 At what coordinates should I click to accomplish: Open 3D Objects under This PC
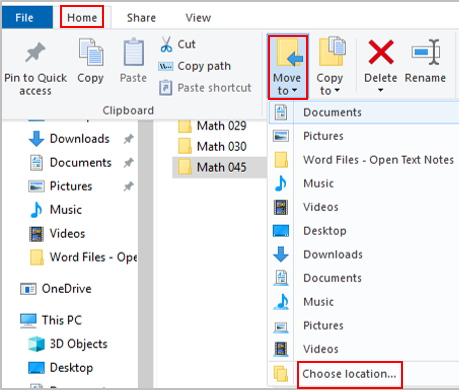[x=68, y=344]
